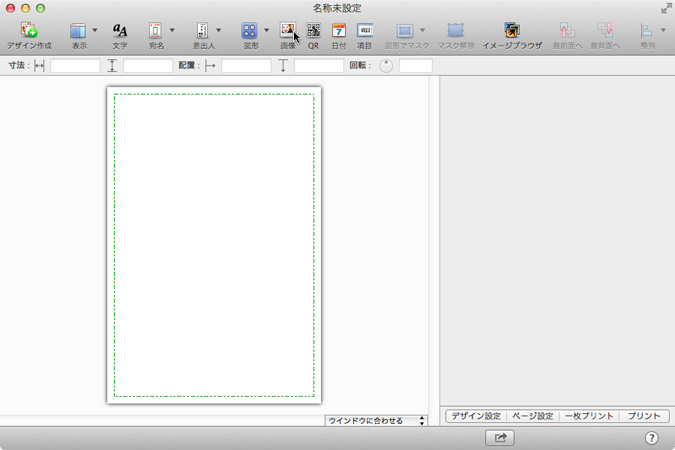
Task: Expand the 図形 shapes dropdown arrow
Action: [x=266, y=31]
